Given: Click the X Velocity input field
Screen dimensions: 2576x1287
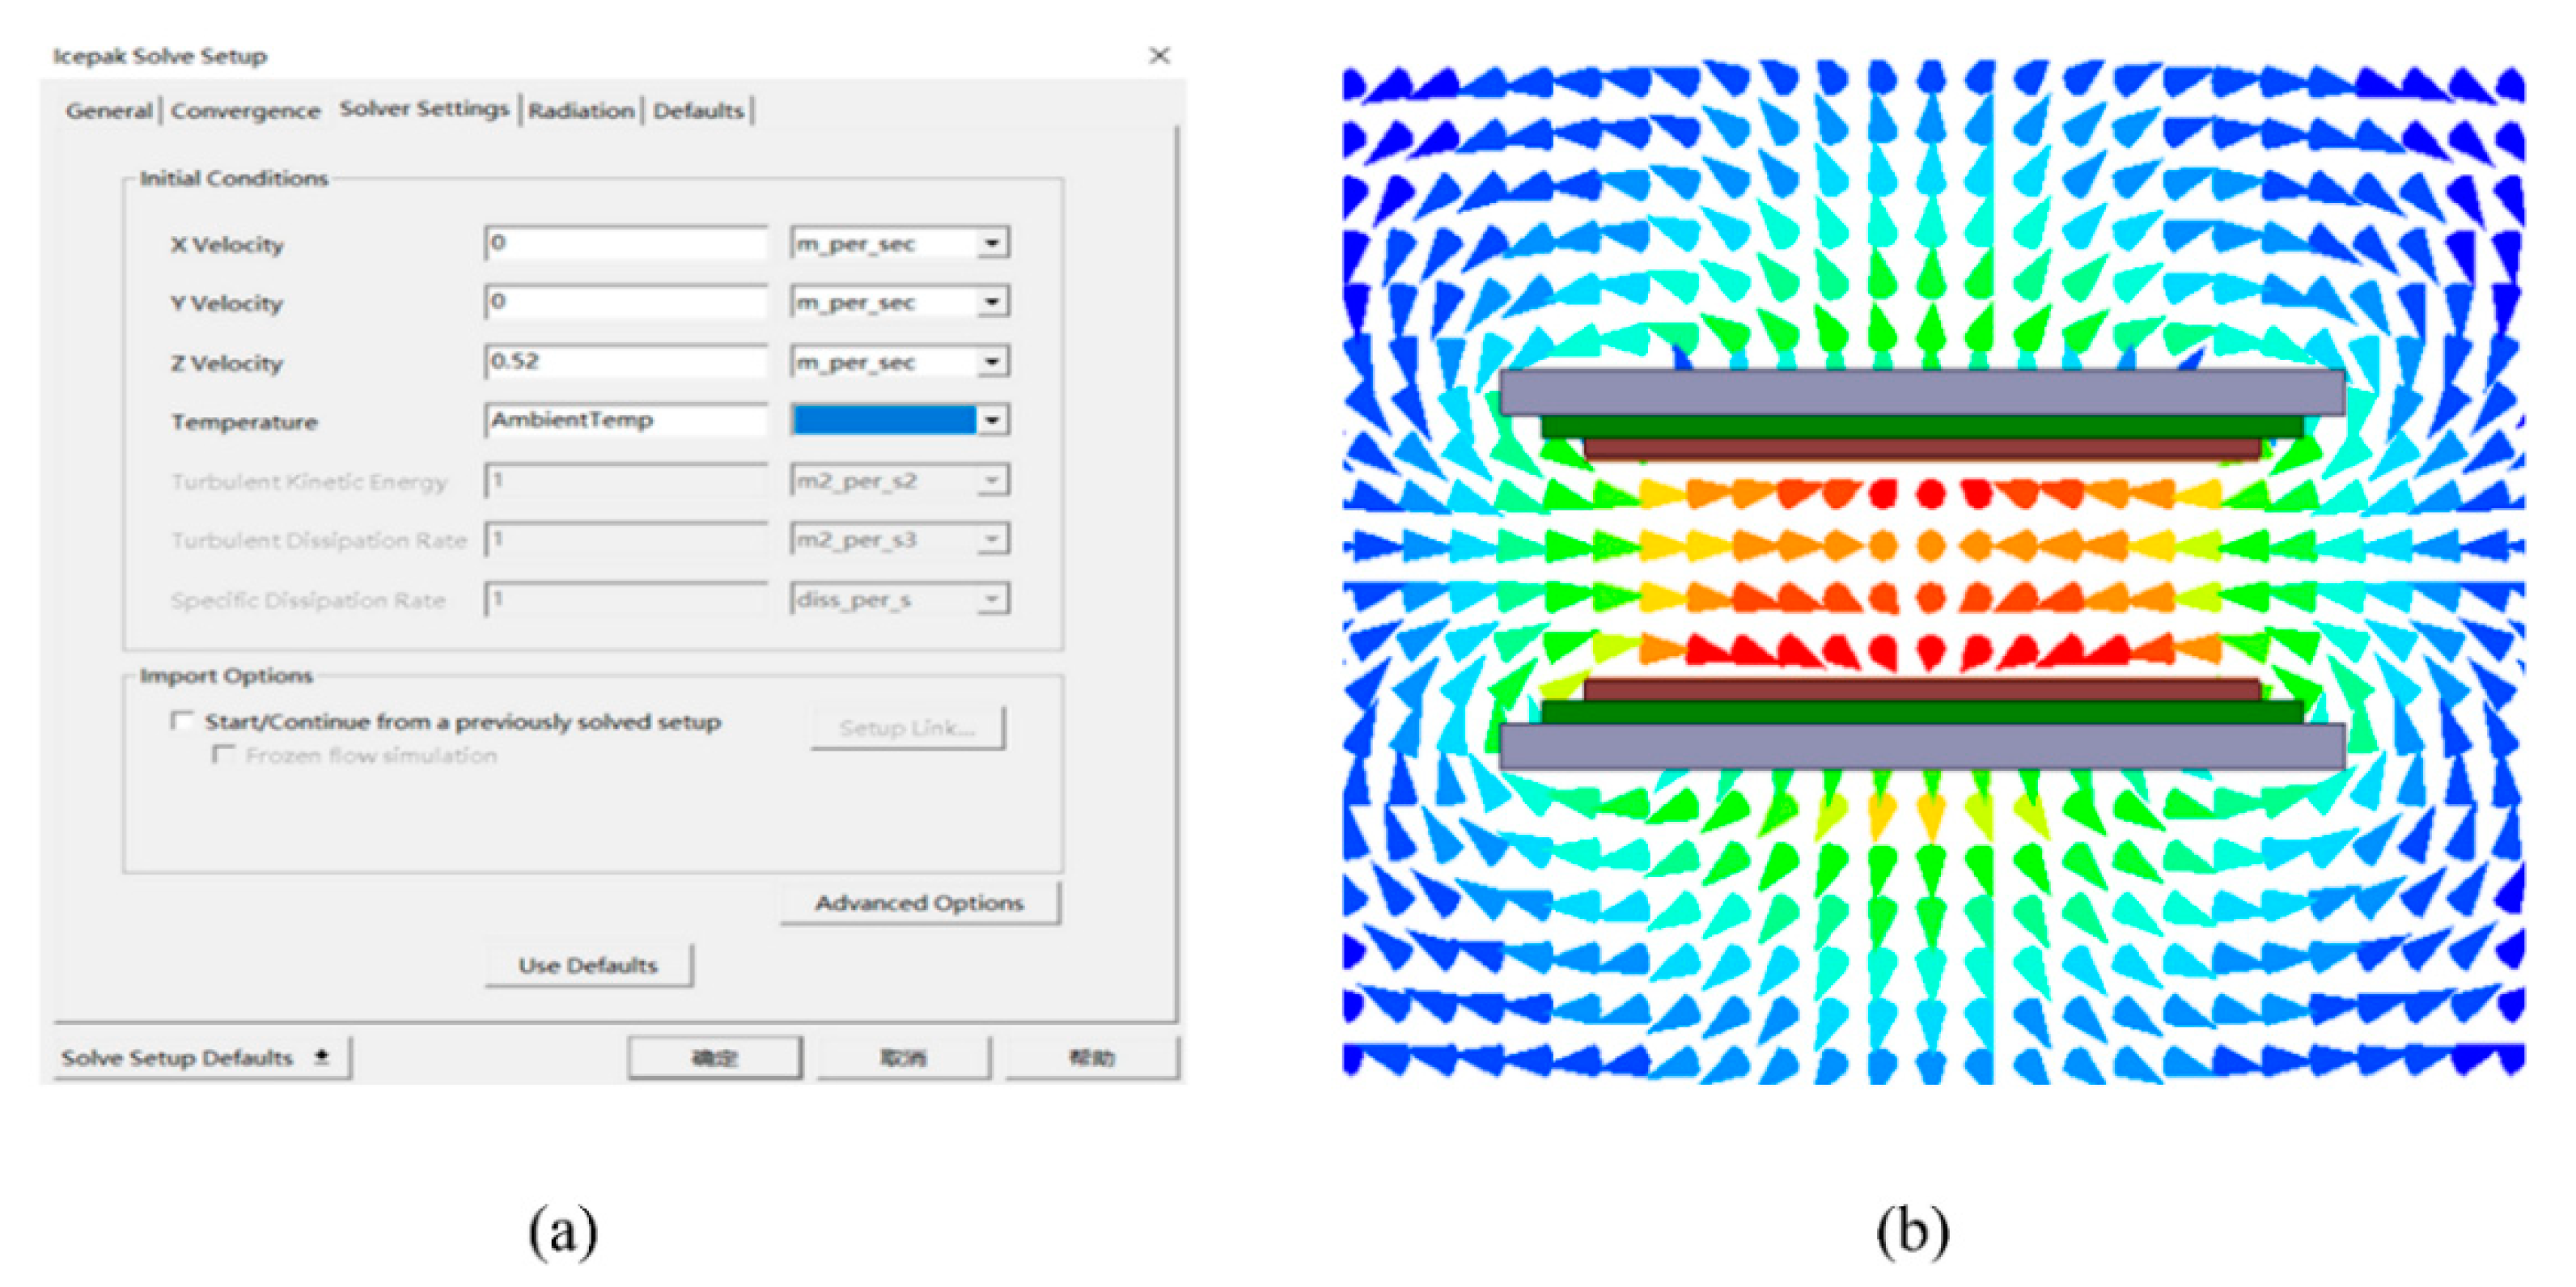Looking at the screenshot, I should pyautogui.click(x=626, y=243).
